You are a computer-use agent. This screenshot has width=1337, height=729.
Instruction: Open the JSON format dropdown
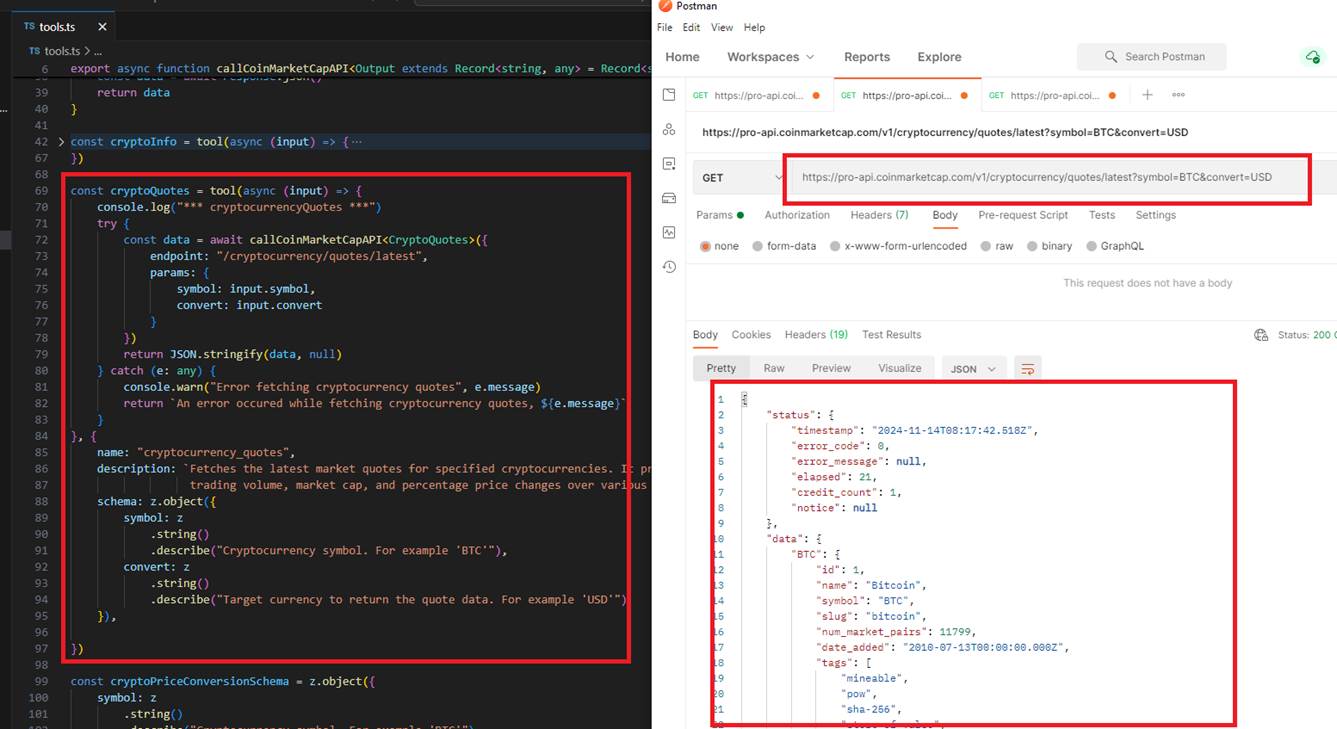pos(973,368)
